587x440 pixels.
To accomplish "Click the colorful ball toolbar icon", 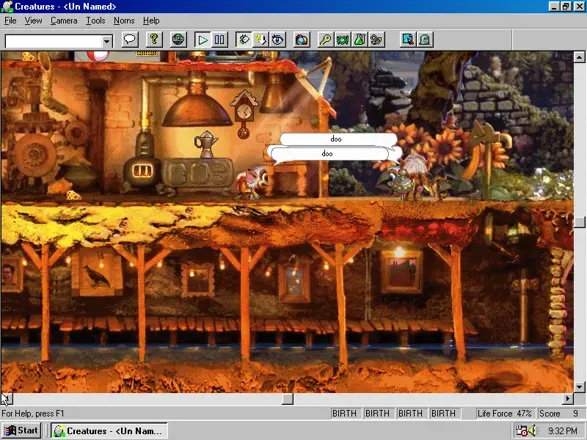I will coord(302,39).
